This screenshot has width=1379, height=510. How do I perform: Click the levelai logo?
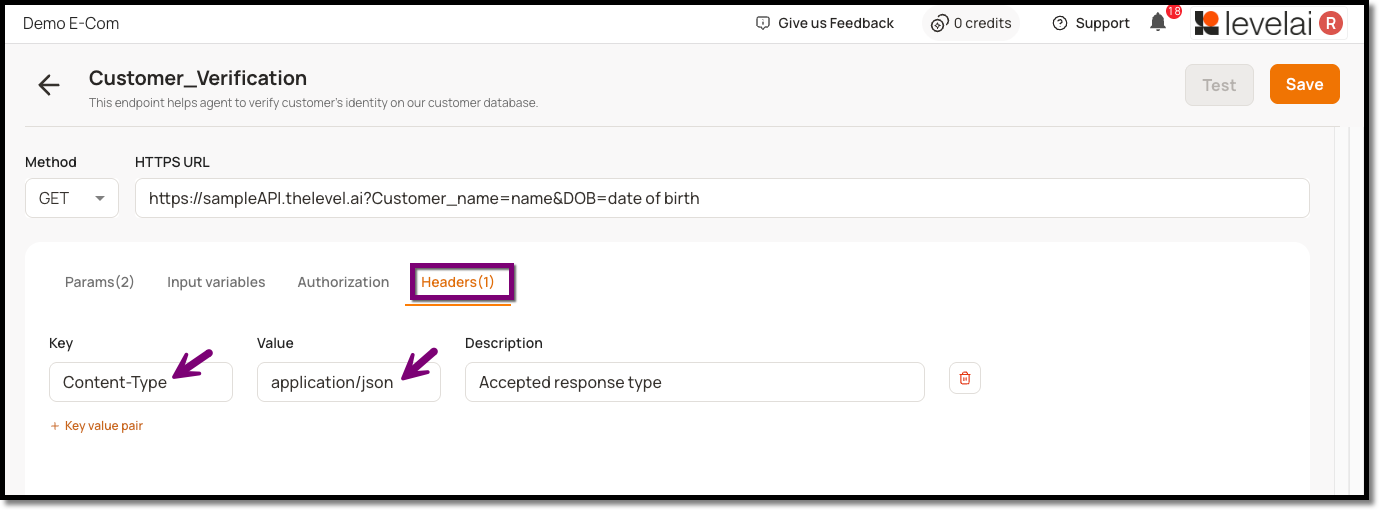click(1253, 23)
